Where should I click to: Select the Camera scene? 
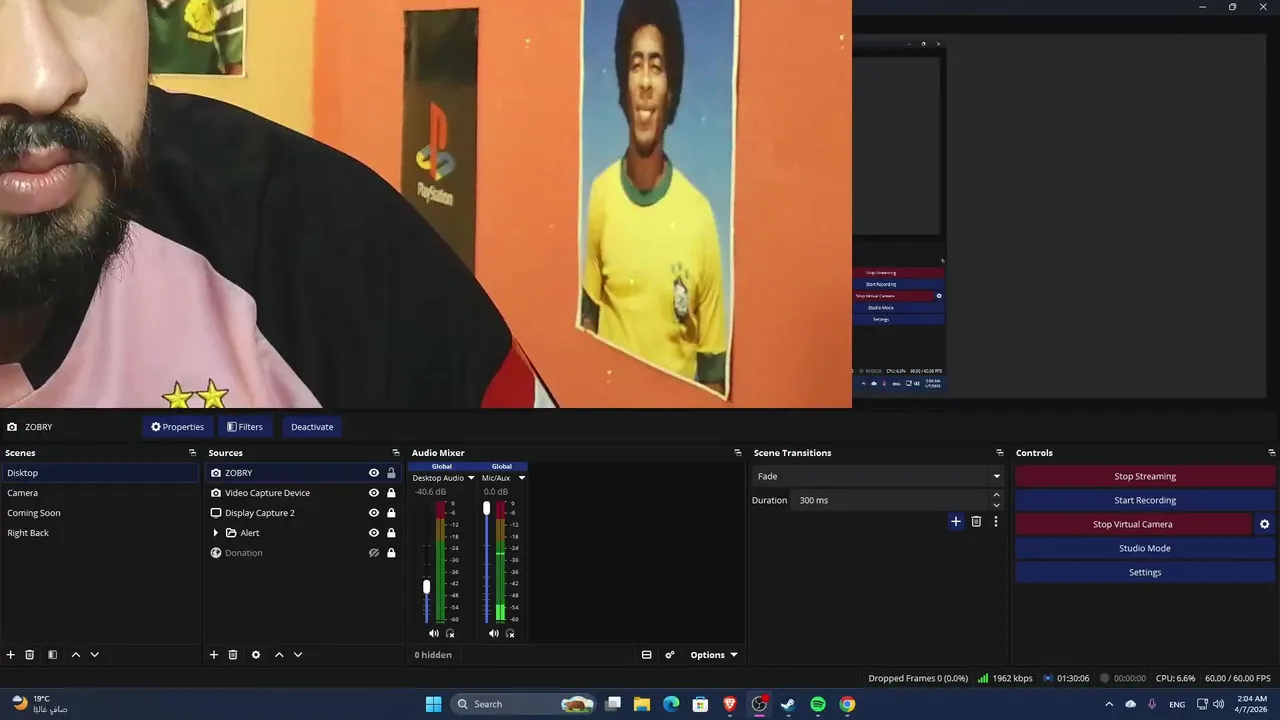point(100,493)
